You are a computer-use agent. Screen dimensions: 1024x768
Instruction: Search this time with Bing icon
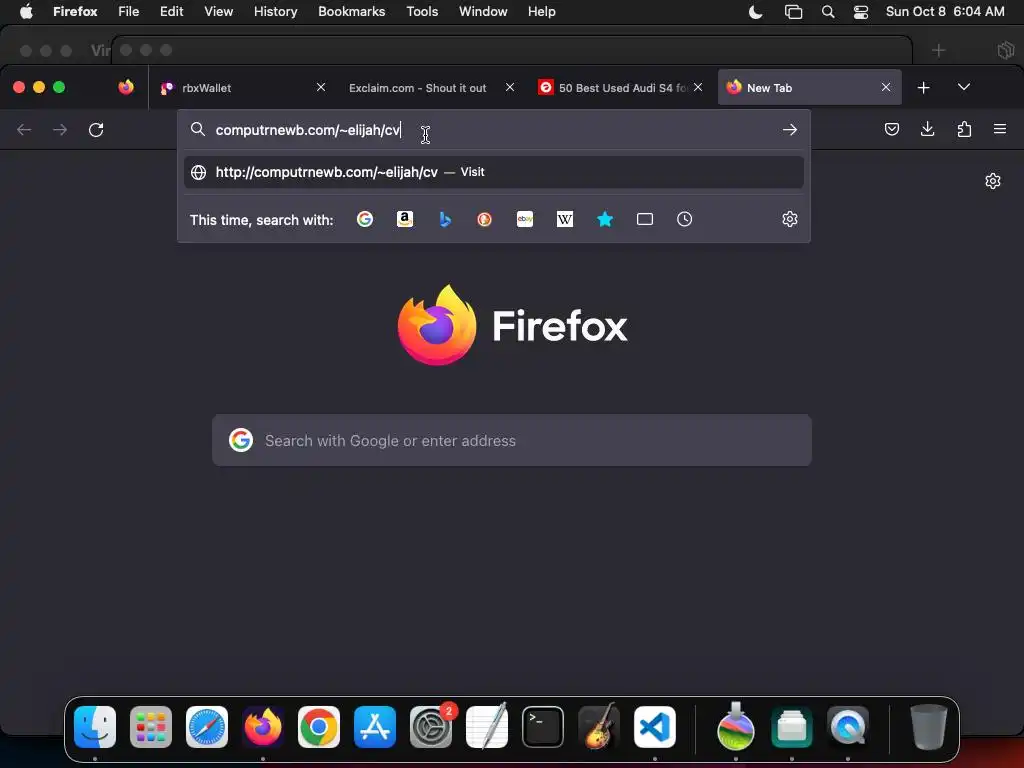[445, 219]
